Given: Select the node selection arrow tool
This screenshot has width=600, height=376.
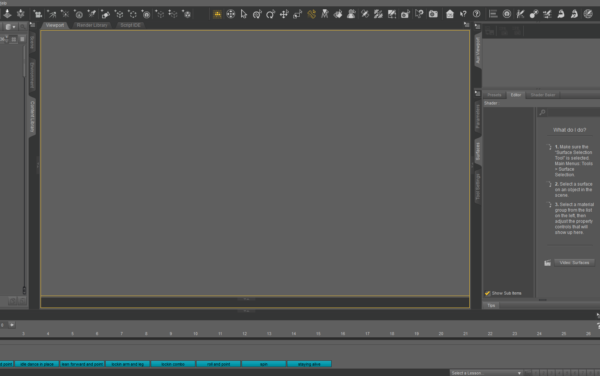Looking at the screenshot, I should [244, 15].
